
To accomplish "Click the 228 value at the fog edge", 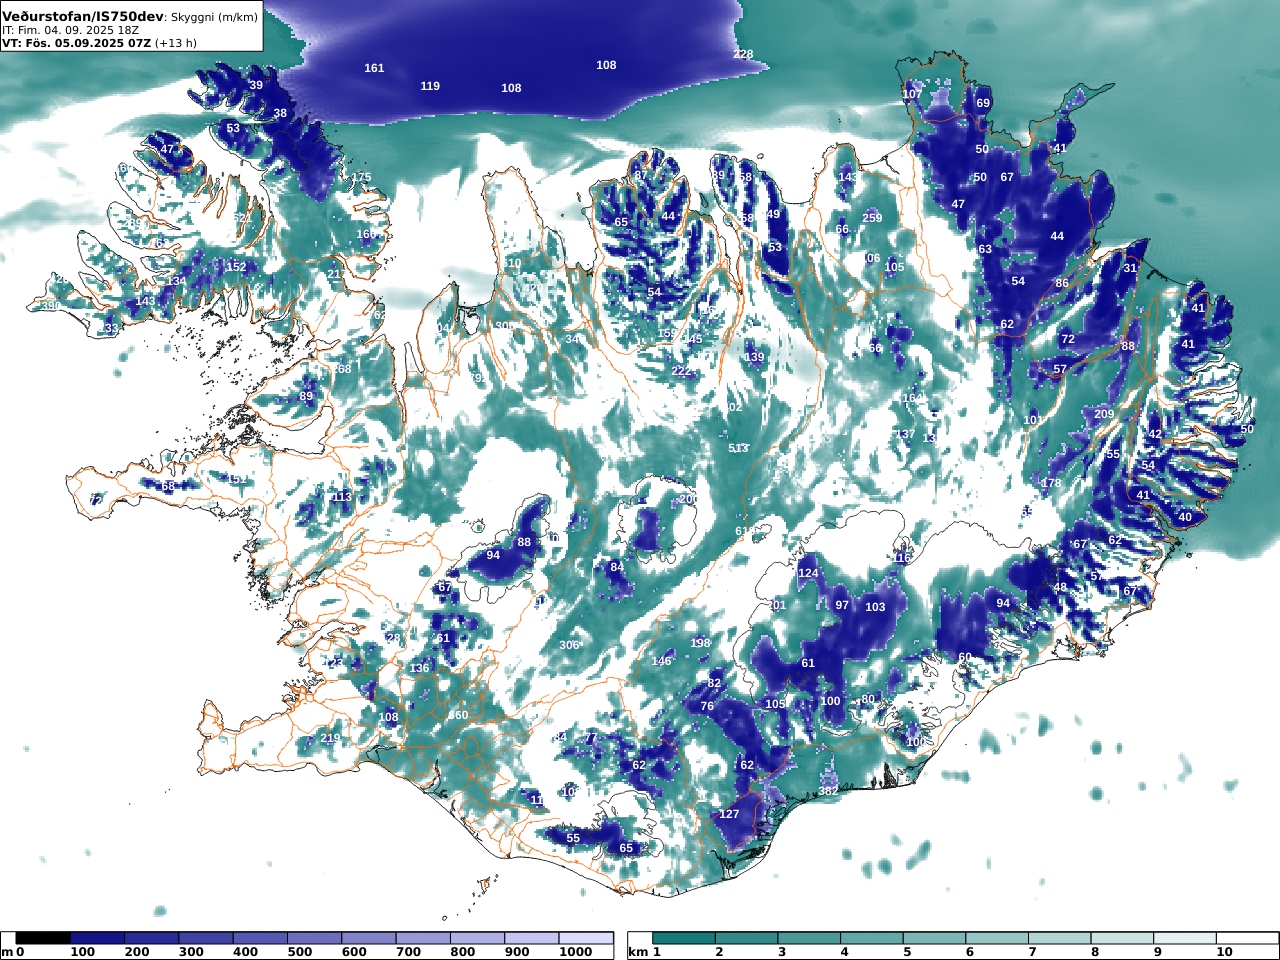I will (x=743, y=54).
